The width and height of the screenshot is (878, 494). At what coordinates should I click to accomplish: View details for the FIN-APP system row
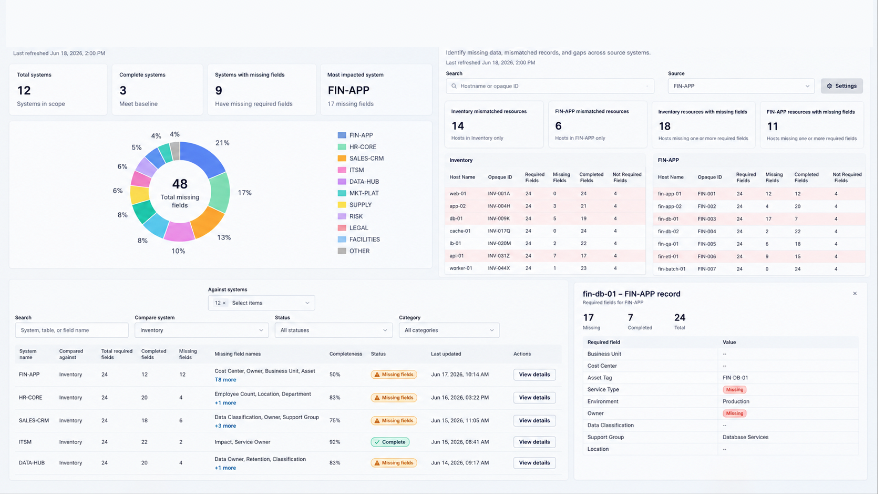tap(534, 375)
